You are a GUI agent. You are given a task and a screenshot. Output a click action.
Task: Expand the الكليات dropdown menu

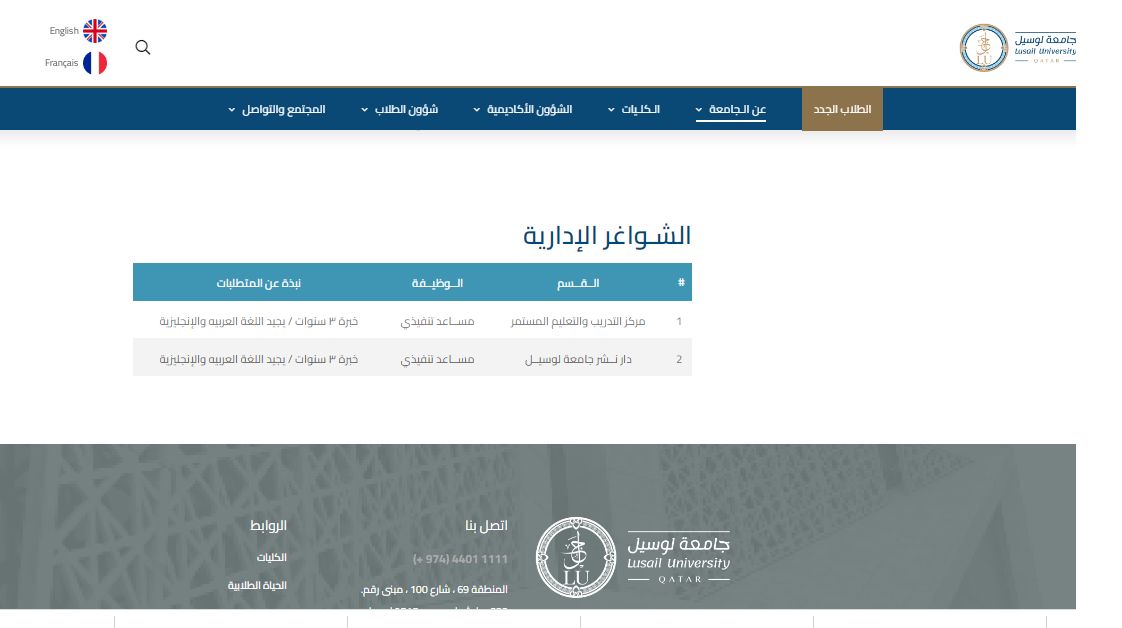coord(641,109)
